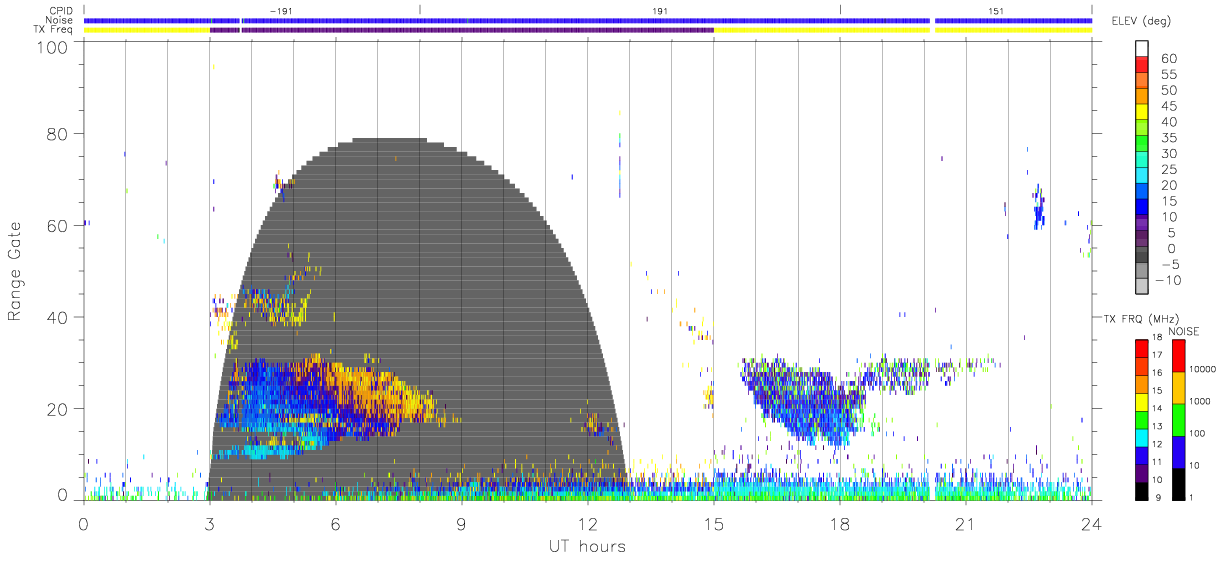This screenshot has width=1228, height=567.
Task: Click the 80 tick label on the Range Gate axis
Action: (57, 135)
